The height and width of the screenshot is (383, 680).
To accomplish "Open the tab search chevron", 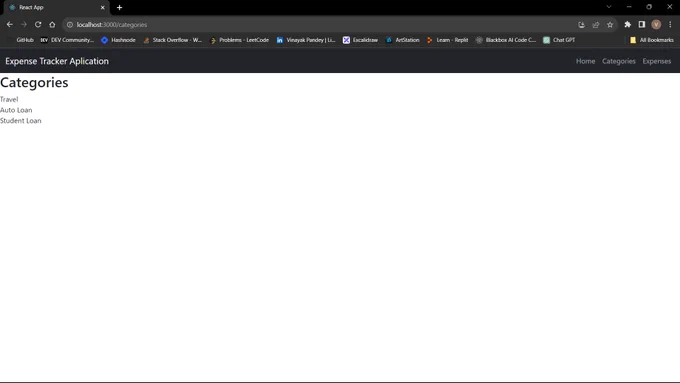I will tap(609, 7).
